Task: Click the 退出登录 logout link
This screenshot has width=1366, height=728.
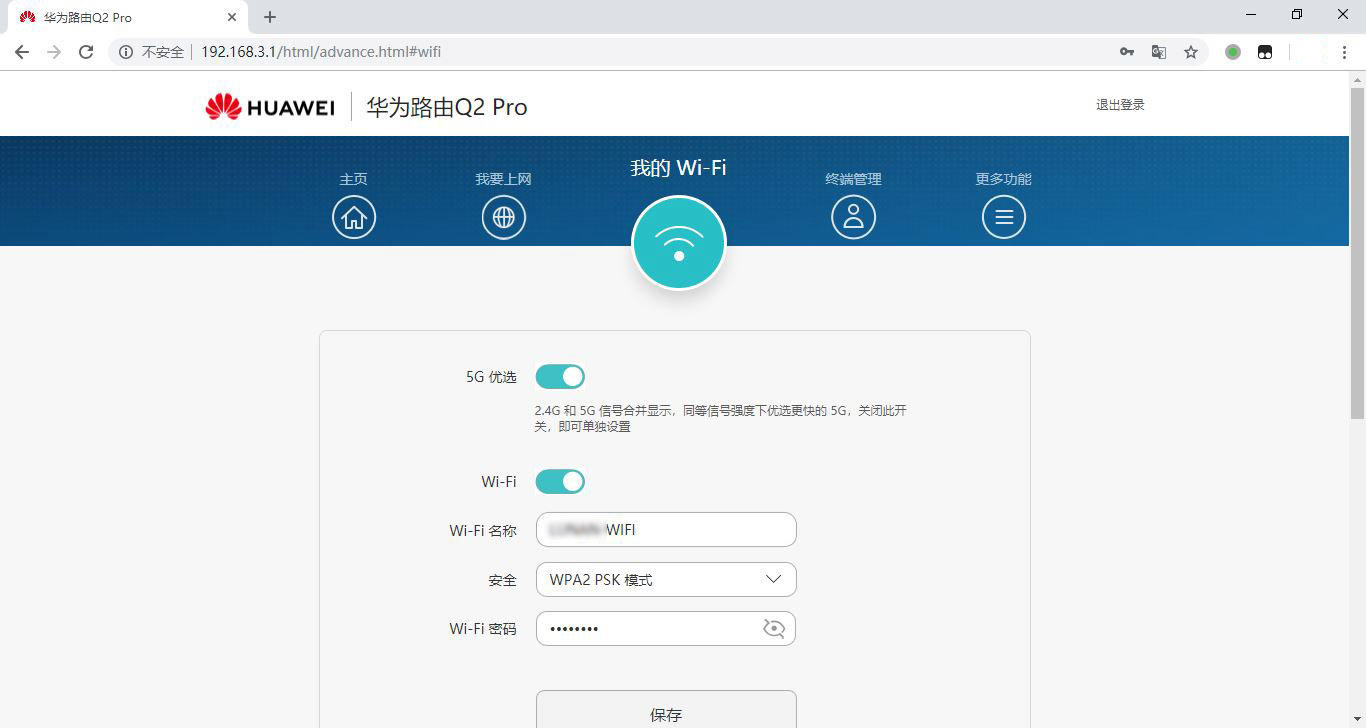Action: [x=1120, y=105]
